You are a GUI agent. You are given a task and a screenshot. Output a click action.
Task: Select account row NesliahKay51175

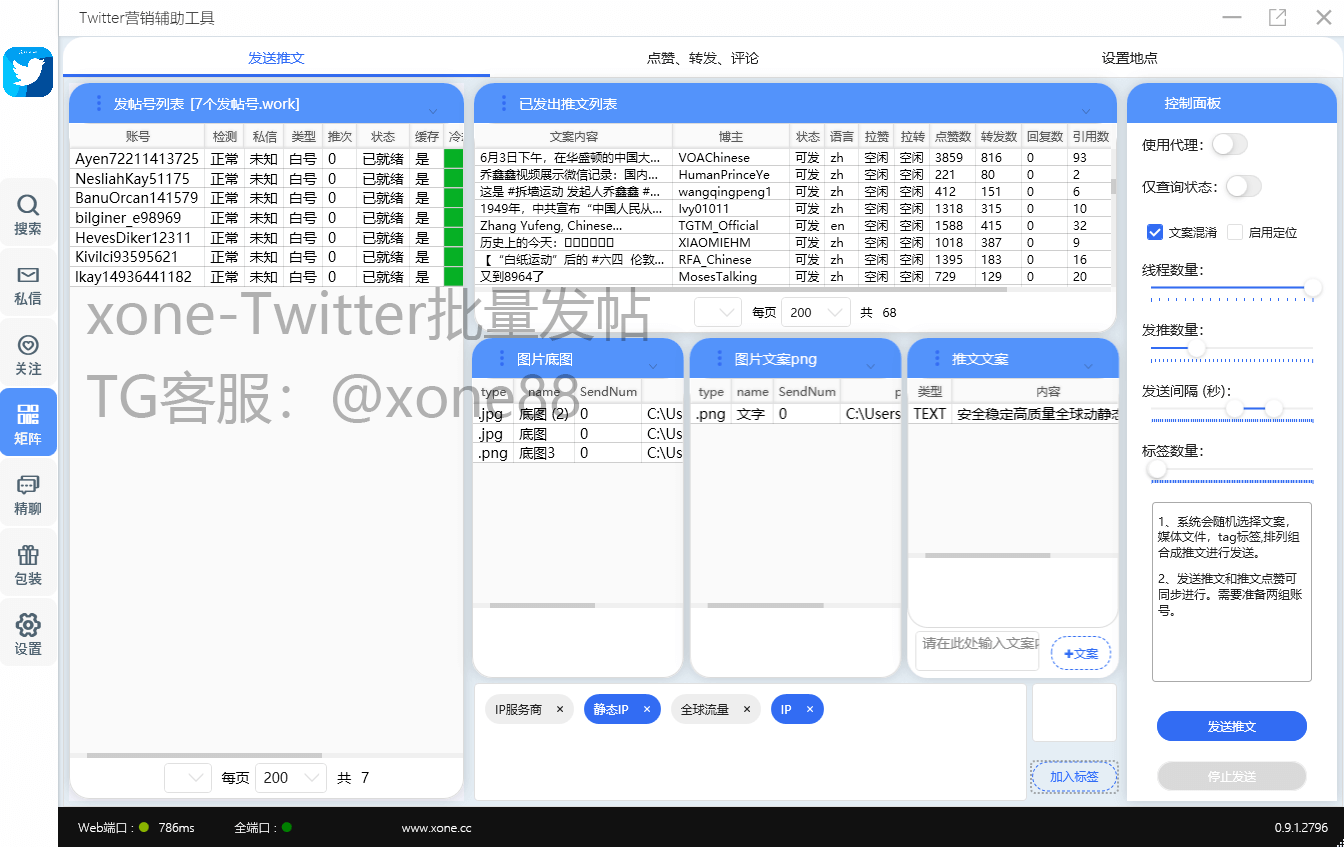point(266,179)
